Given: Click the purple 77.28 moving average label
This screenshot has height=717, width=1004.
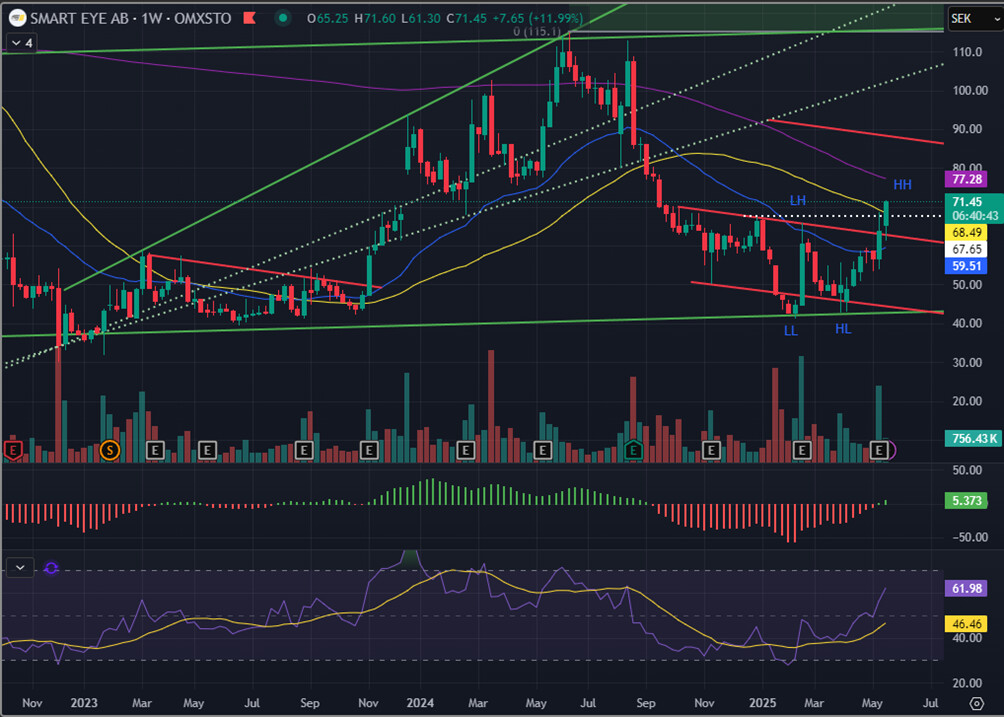Looking at the screenshot, I should tap(969, 180).
